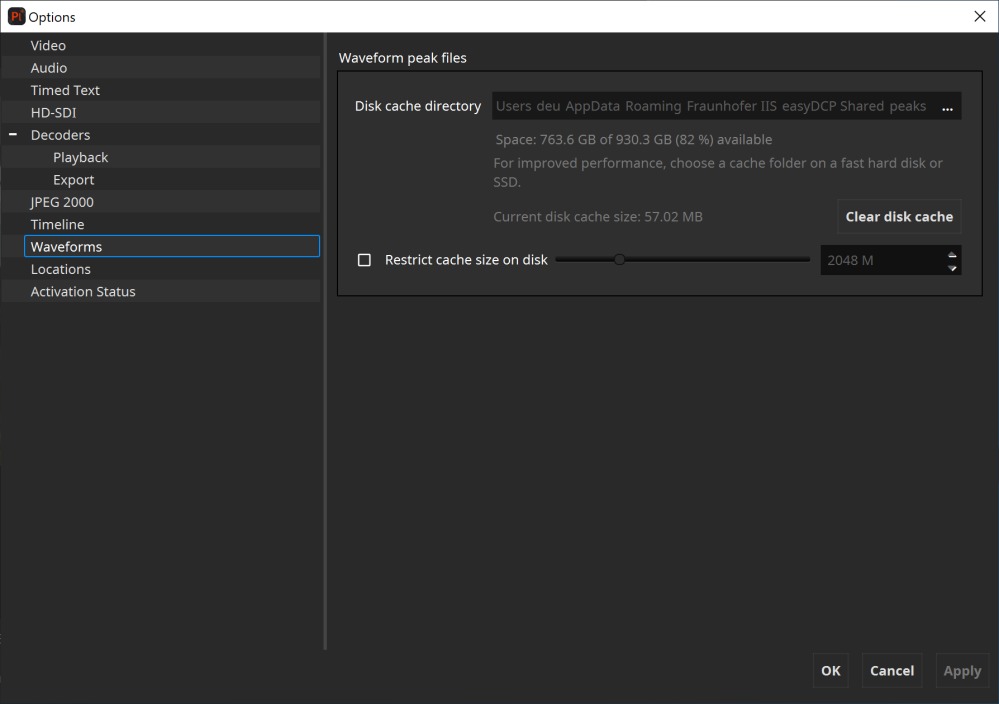Close the Options dialog window
The height and width of the screenshot is (704, 999).
coord(979,17)
